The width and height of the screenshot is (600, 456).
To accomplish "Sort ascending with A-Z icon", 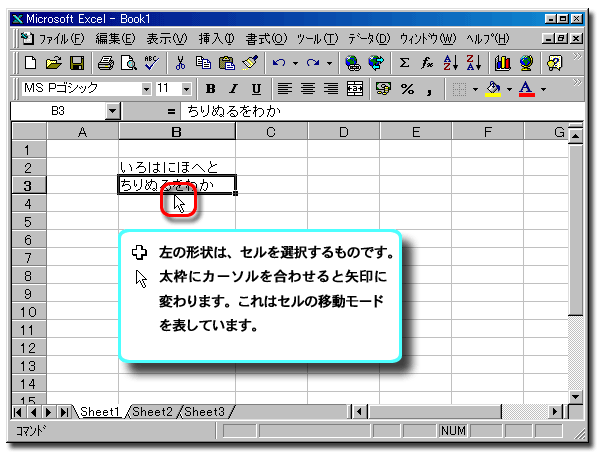I will 450,63.
